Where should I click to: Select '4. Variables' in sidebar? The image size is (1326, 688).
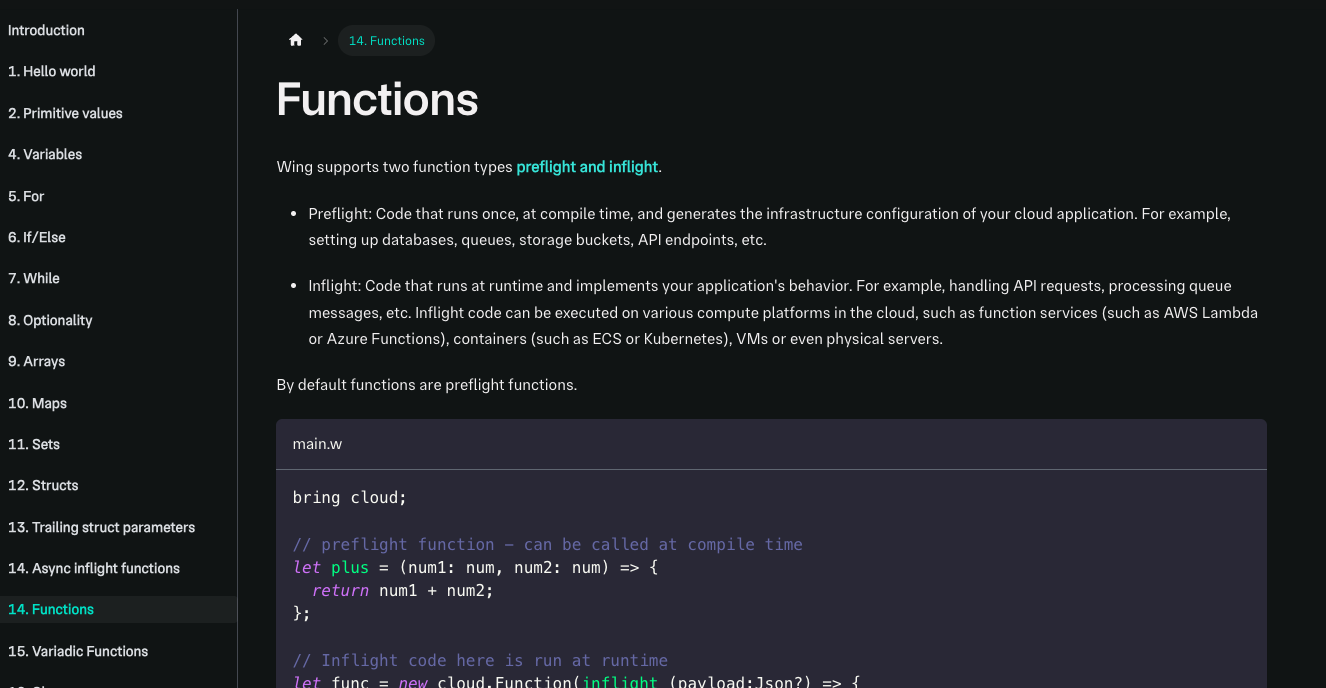[45, 155]
